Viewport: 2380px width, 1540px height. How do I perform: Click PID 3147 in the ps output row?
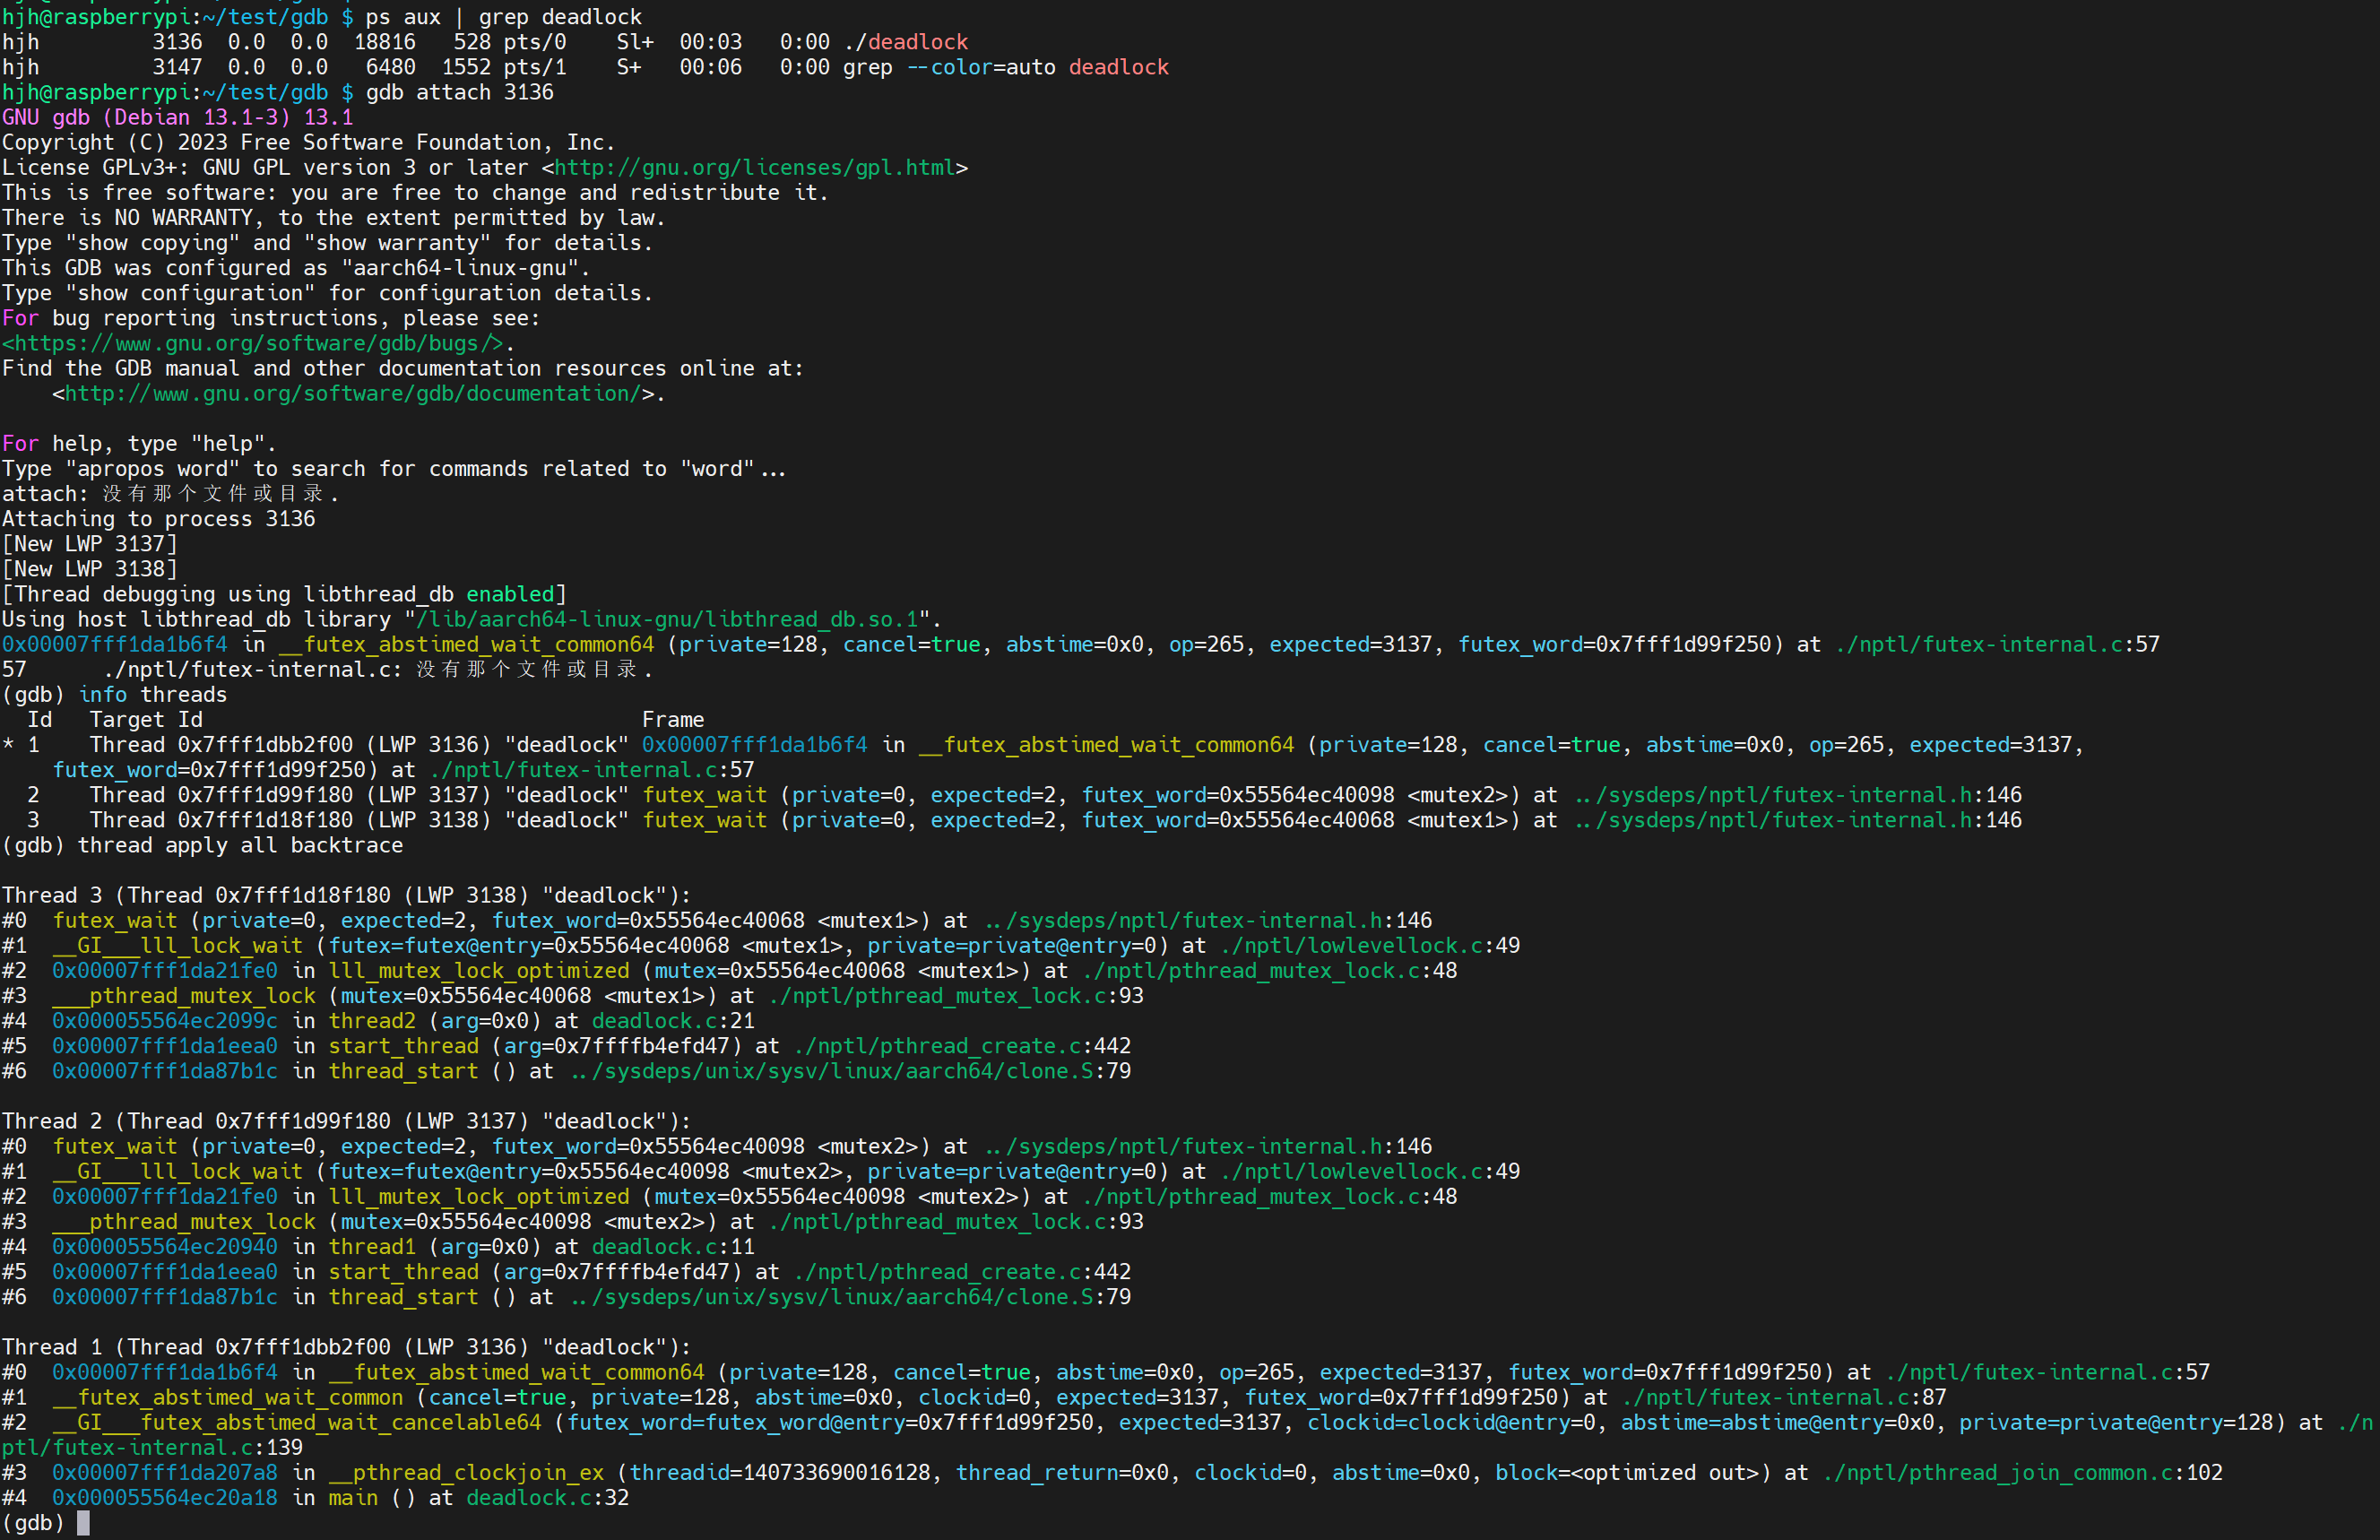(177, 67)
